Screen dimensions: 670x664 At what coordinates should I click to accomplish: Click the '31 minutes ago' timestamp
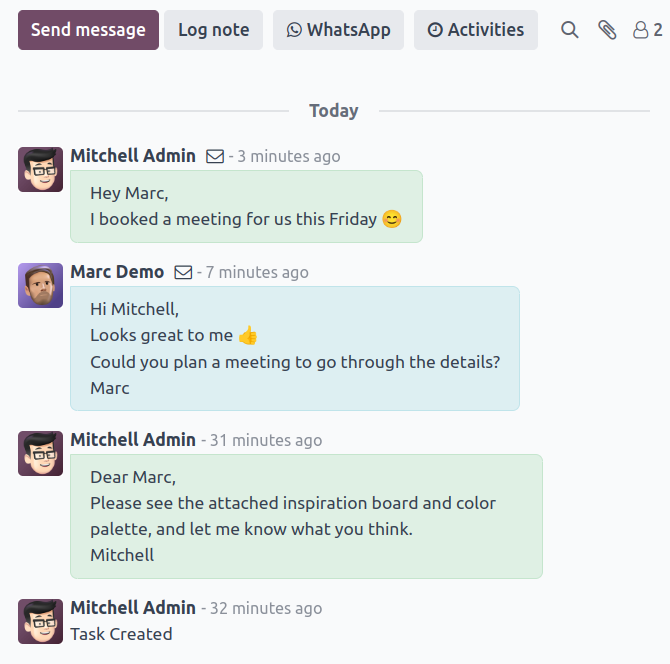pyautogui.click(x=266, y=440)
